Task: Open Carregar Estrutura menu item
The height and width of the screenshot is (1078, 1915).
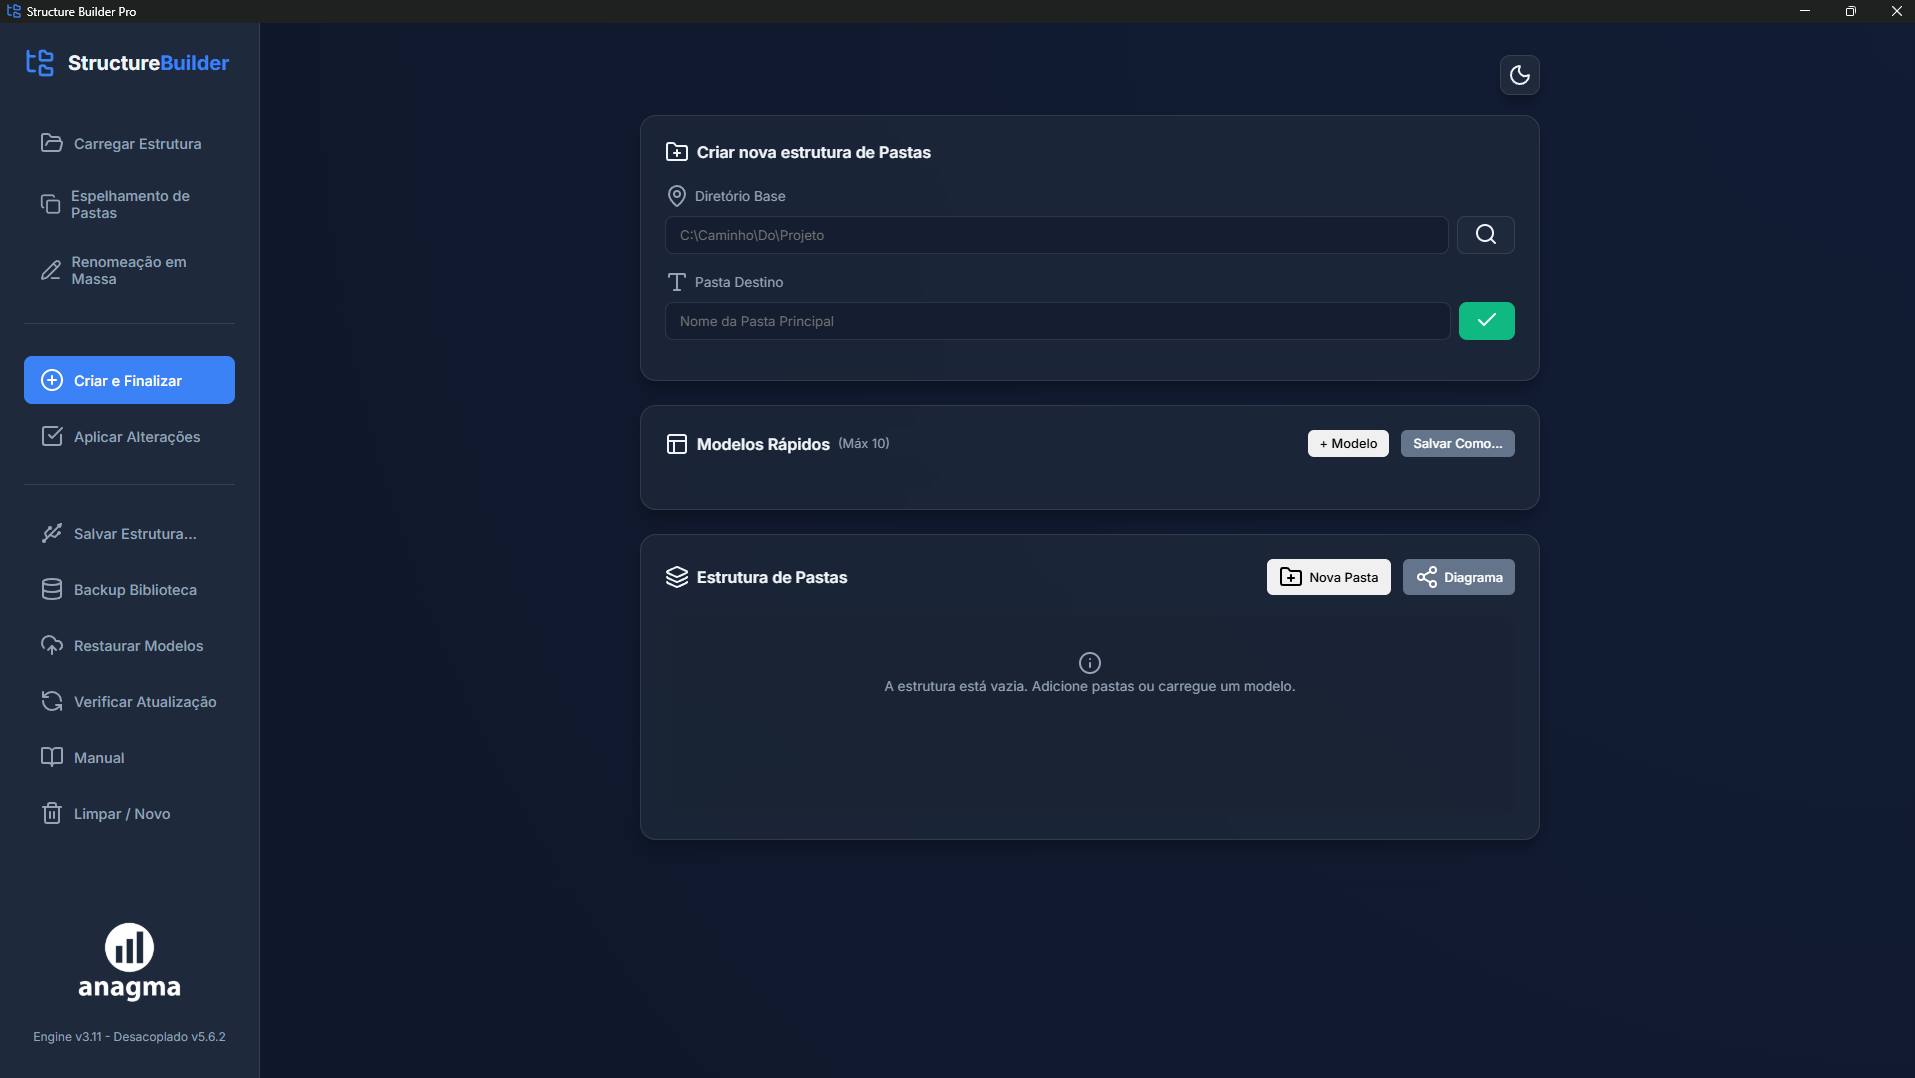Action: (129, 143)
